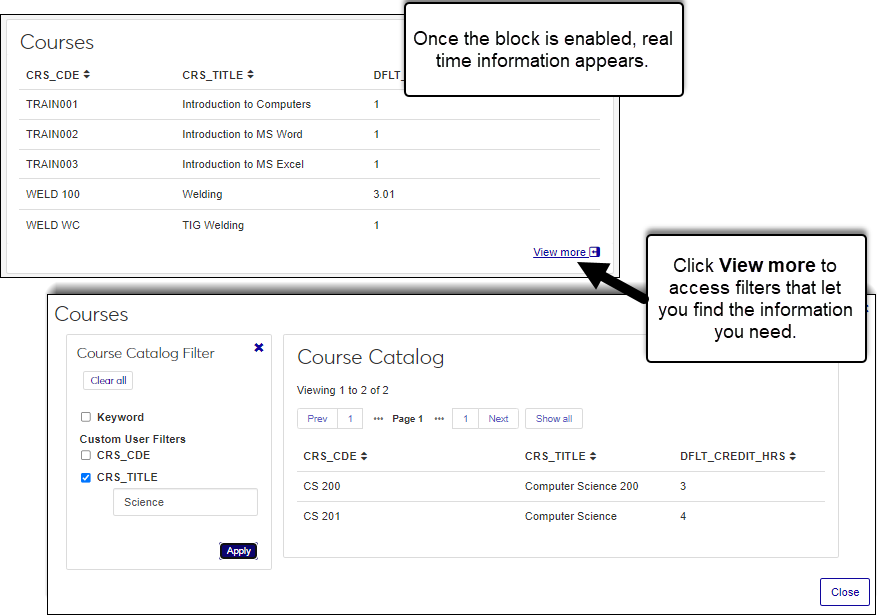Select page 1 button beside Prev
The width and height of the screenshot is (886, 615).
click(x=350, y=419)
